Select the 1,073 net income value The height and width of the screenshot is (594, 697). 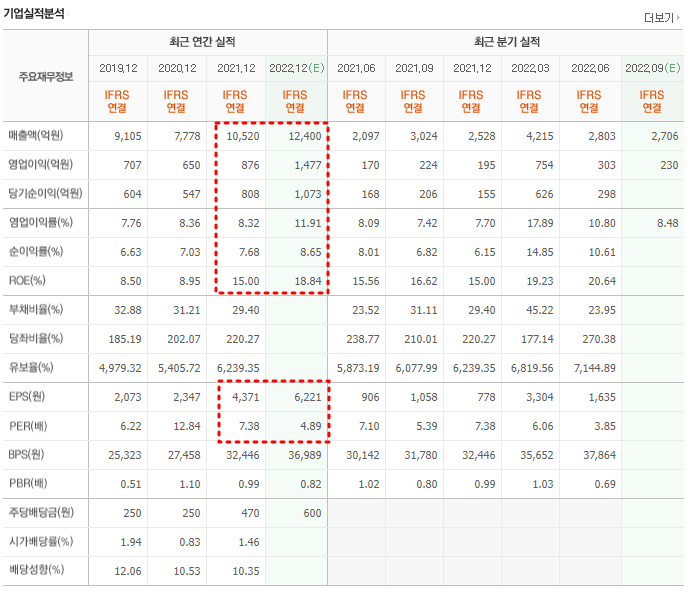[308, 194]
